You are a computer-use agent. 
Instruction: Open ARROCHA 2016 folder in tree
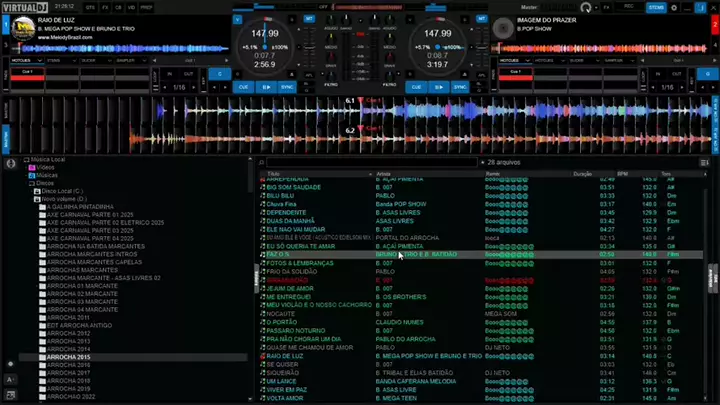[x=68, y=365]
